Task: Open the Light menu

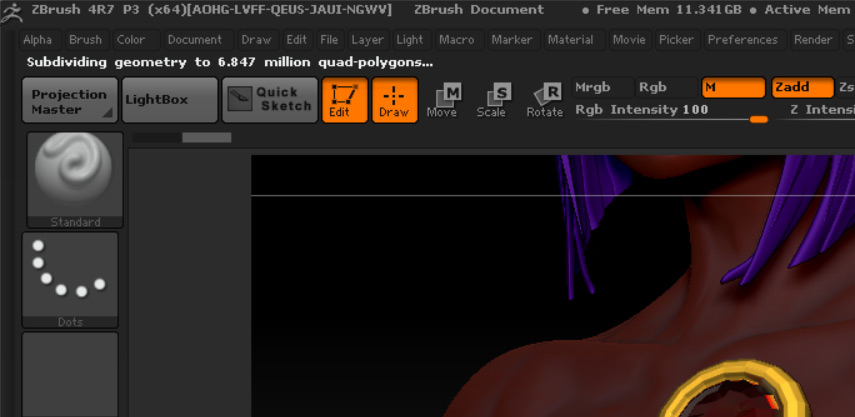Action: coord(410,40)
